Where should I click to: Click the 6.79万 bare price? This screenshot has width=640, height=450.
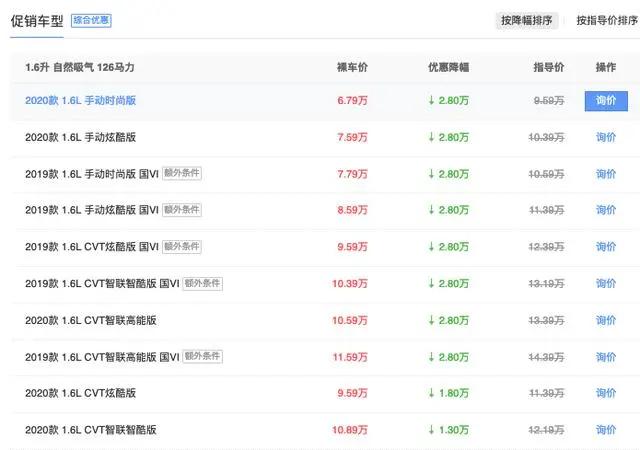tap(352, 100)
